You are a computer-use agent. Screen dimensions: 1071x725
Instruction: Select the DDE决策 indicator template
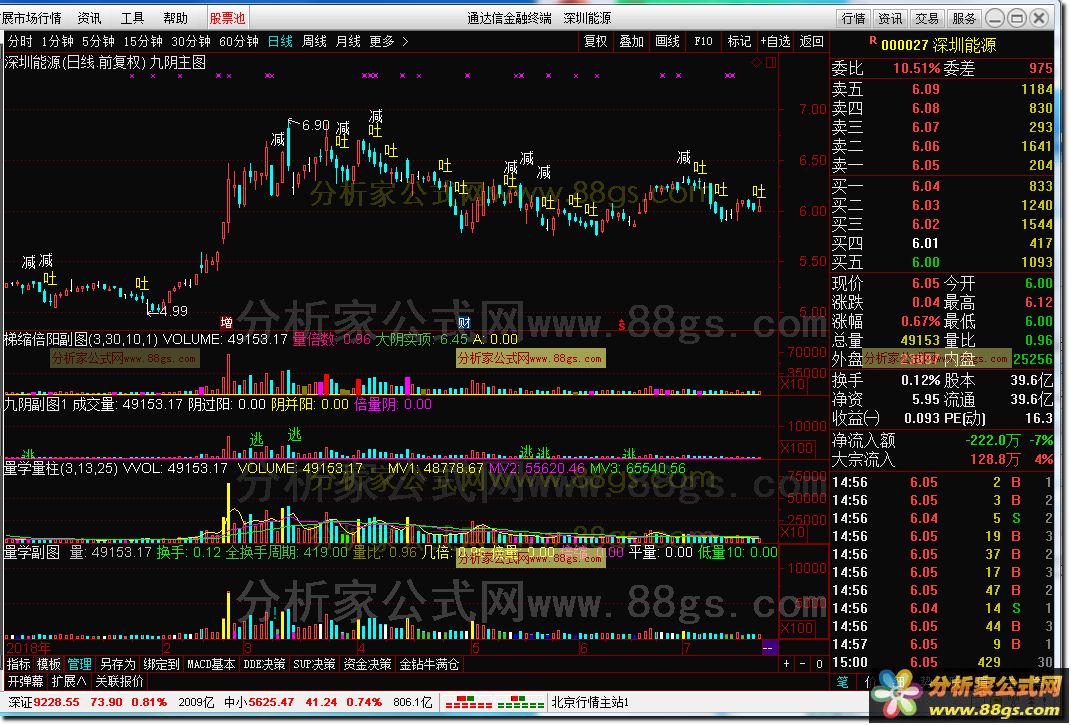tap(264, 664)
